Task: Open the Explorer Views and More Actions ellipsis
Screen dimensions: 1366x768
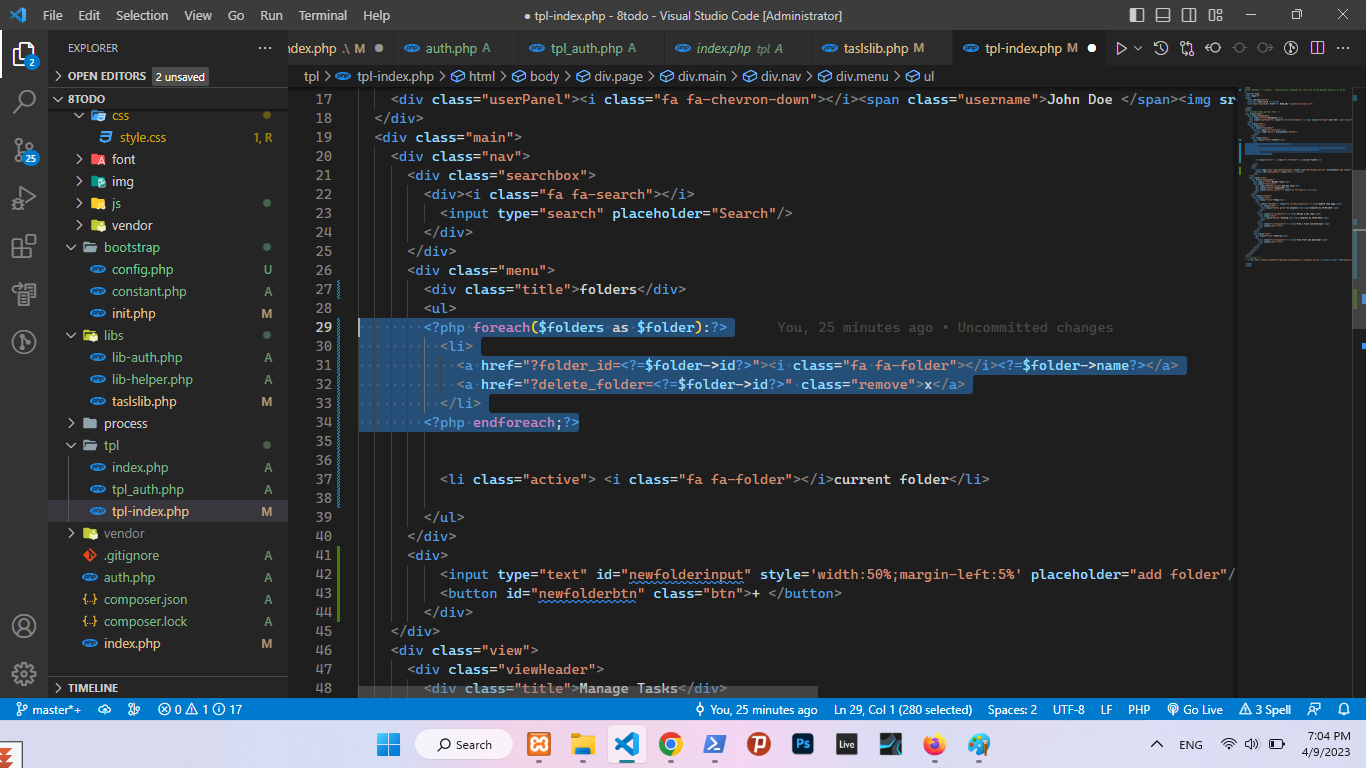Action: point(264,48)
